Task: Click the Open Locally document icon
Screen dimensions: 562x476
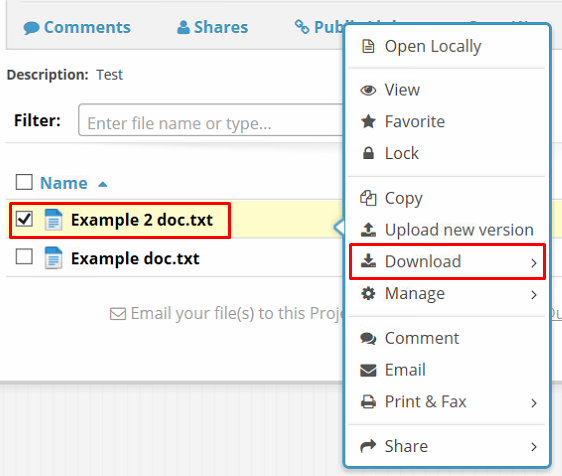Action: tap(368, 46)
